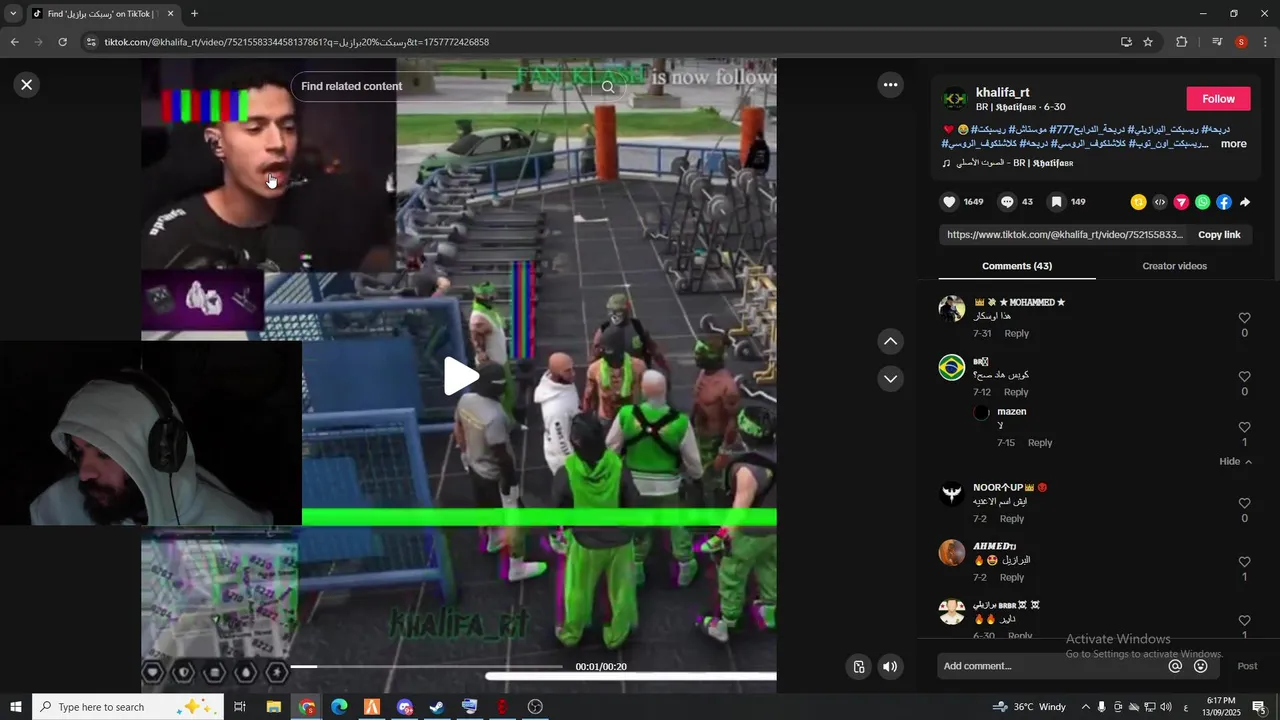
Task: Toggle the auto-scroll icon beside volume
Action: pos(858,667)
